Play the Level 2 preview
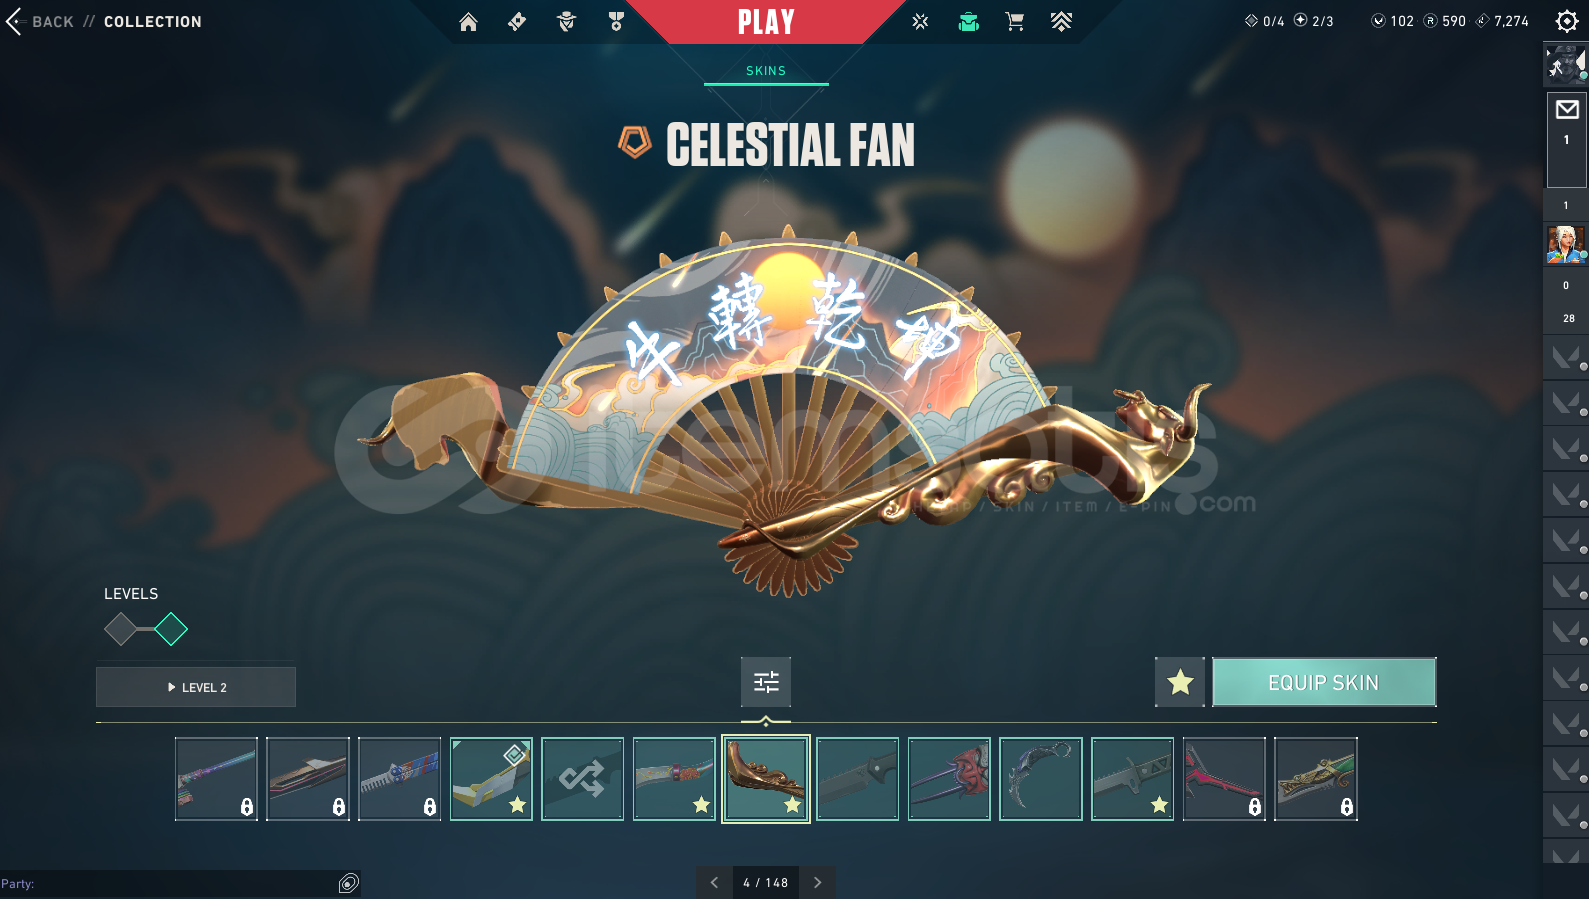1589x899 pixels. 196,687
